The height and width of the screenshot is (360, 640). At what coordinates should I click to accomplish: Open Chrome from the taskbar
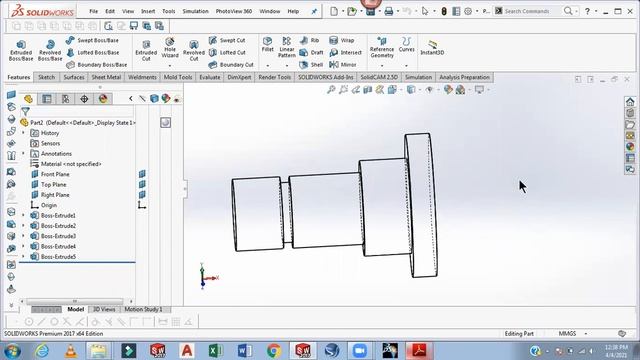[274, 350]
